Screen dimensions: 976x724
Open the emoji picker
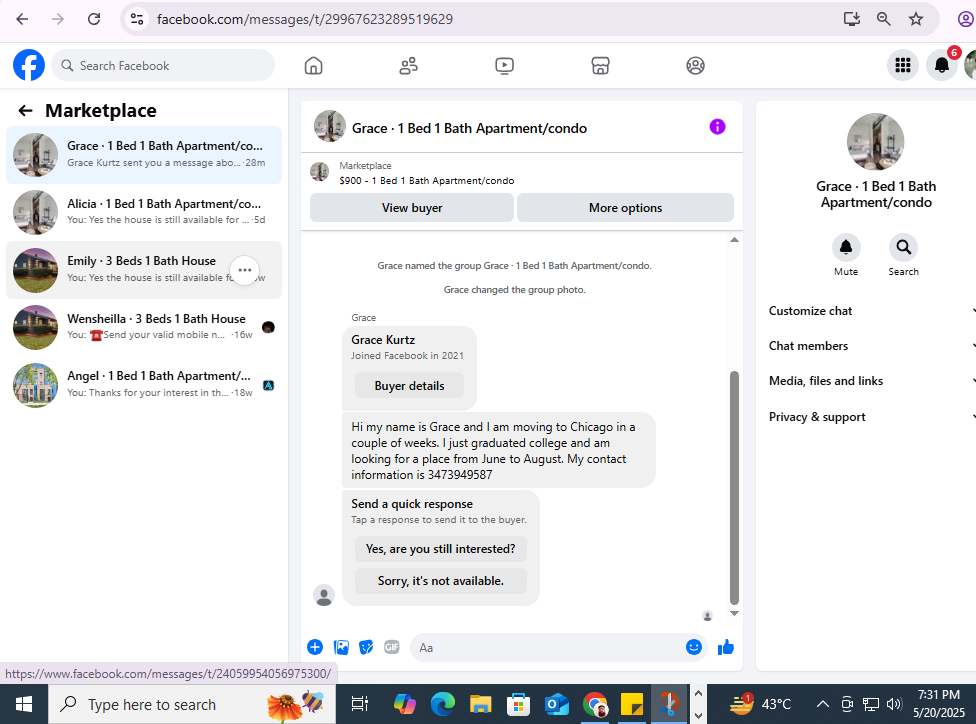click(693, 647)
